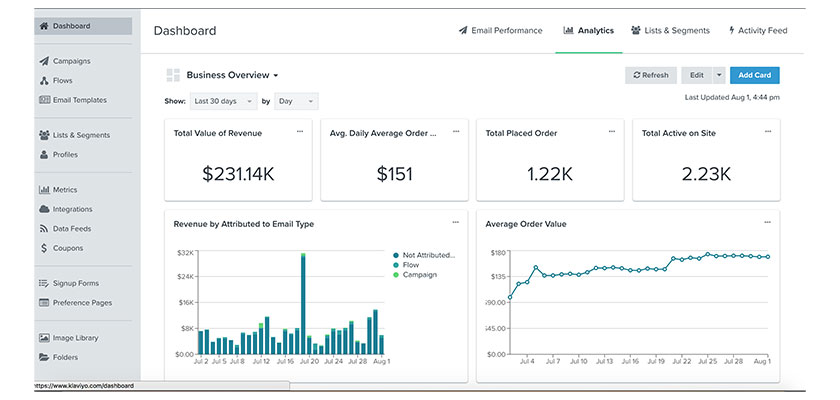
Task: Click the Metrics bar chart icon
Action: point(44,190)
